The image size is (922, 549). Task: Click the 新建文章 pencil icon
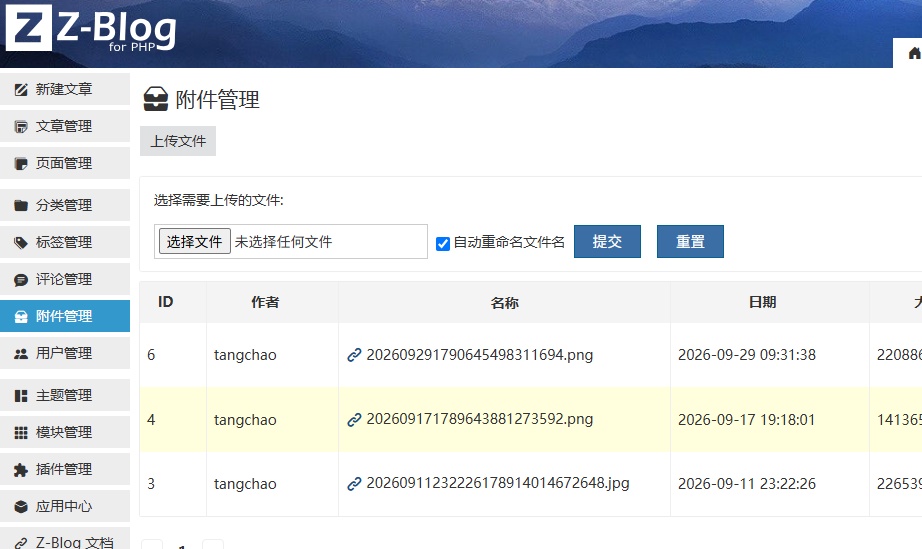(x=21, y=89)
